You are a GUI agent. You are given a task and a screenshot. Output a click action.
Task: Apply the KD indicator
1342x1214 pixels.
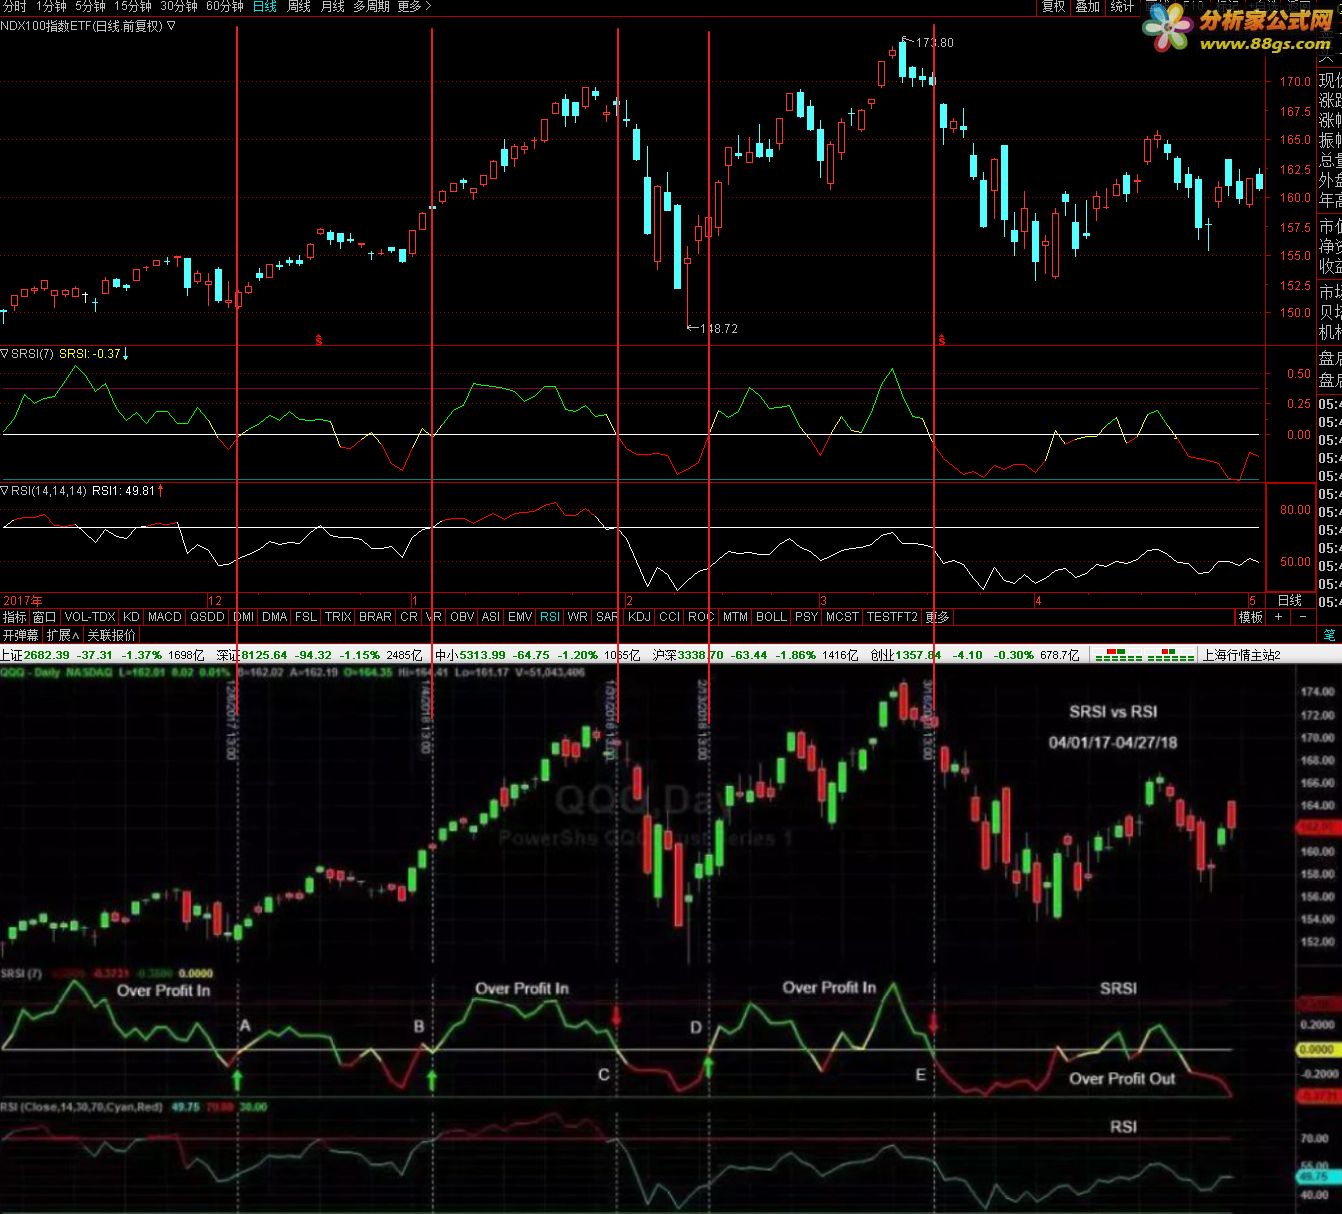coord(131,617)
